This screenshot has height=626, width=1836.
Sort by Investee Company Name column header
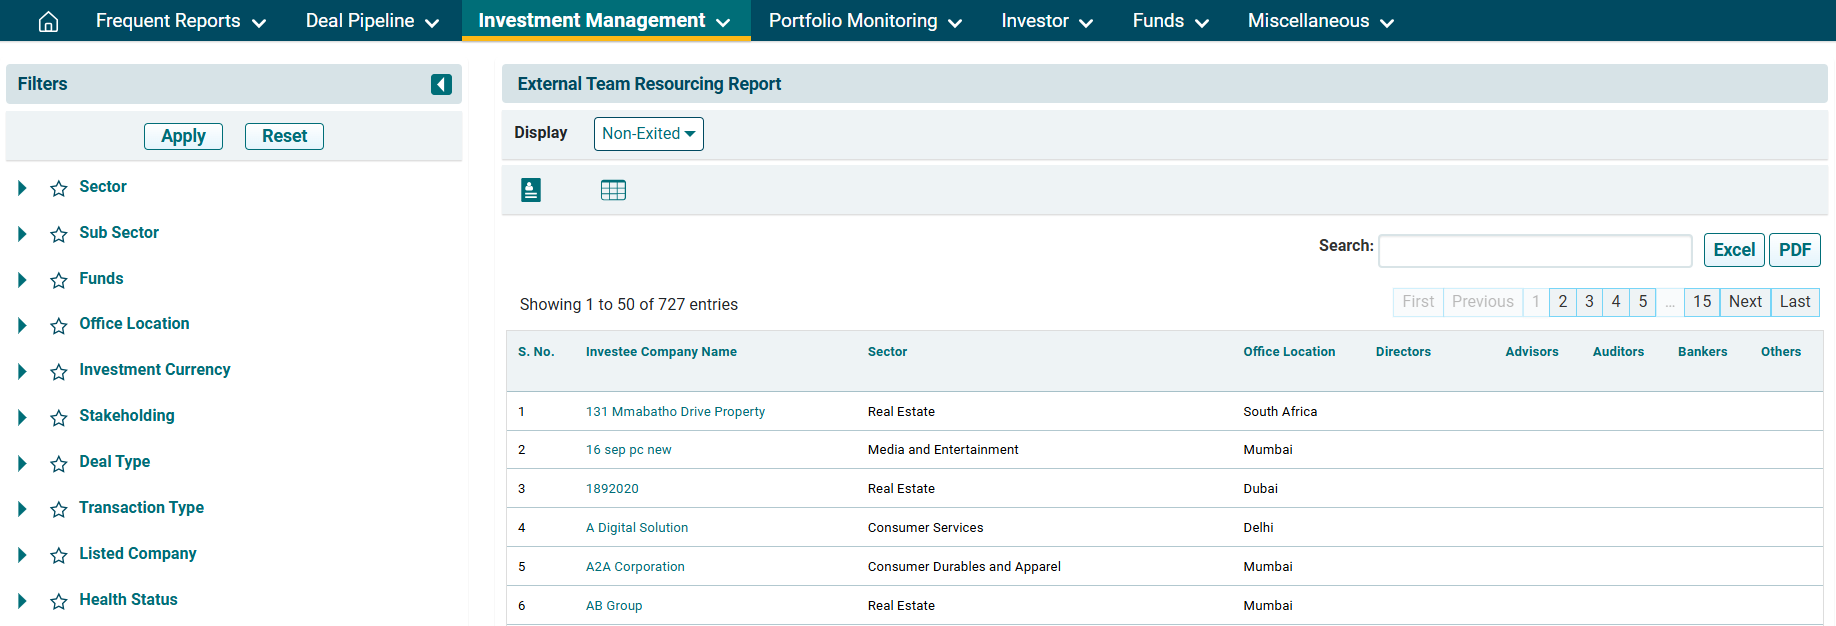click(x=661, y=352)
